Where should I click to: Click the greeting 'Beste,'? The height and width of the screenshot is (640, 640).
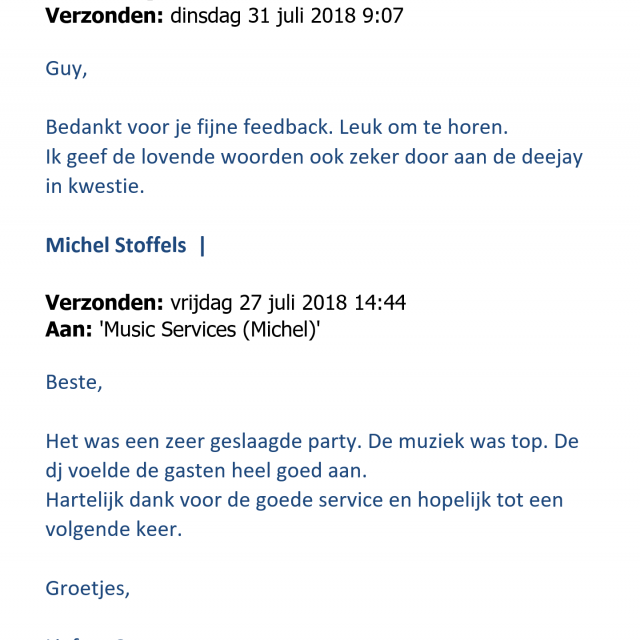pyautogui.click(x=74, y=383)
